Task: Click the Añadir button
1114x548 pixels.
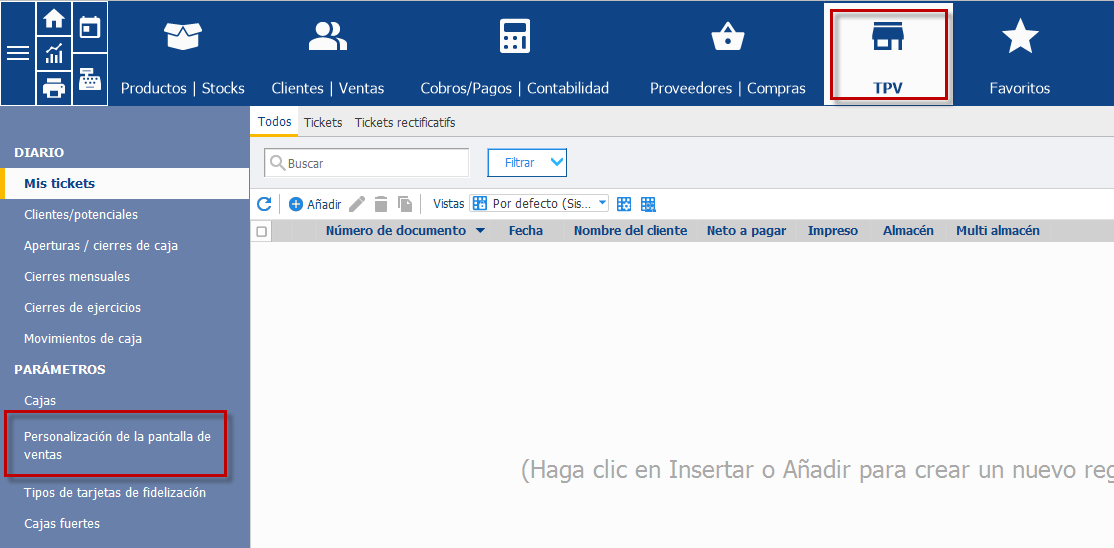Action: (315, 205)
